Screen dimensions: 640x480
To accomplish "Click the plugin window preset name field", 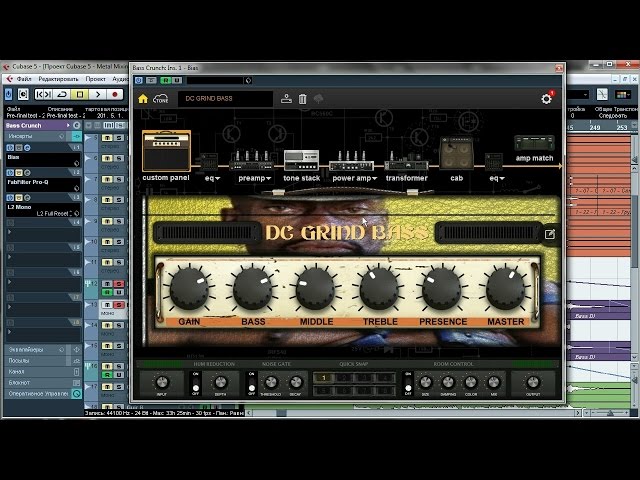I will tap(215, 80).
